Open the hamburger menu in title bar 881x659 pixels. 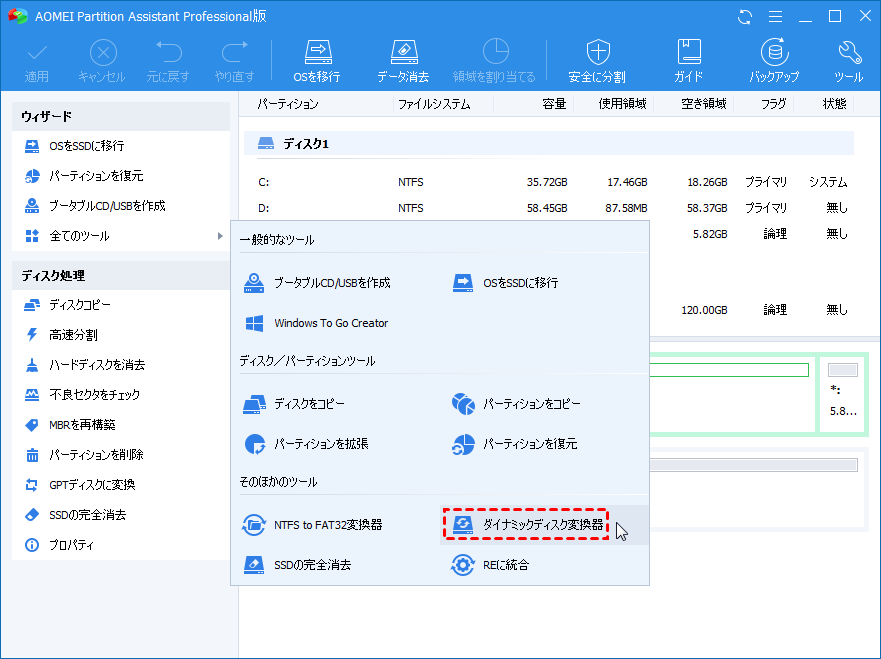(x=775, y=17)
